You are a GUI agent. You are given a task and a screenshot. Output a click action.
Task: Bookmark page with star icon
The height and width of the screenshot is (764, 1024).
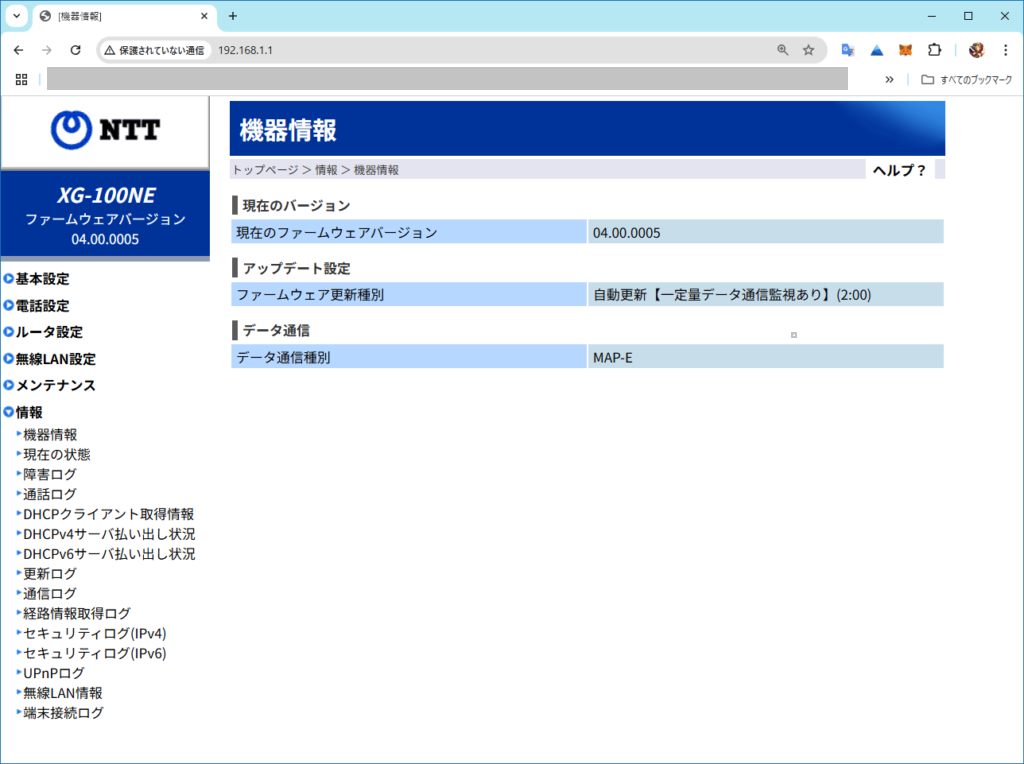coord(808,50)
